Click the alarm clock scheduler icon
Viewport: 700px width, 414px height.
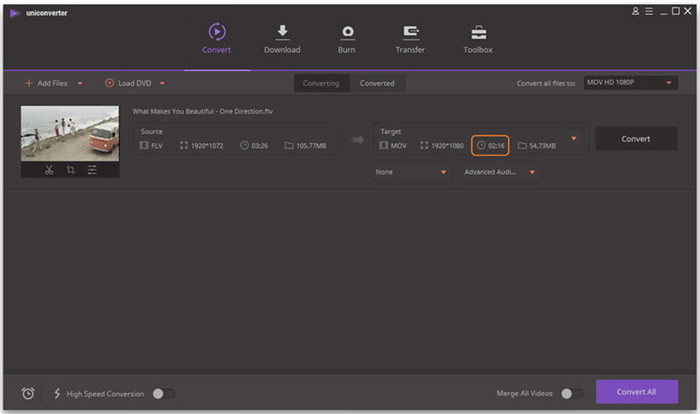28,393
